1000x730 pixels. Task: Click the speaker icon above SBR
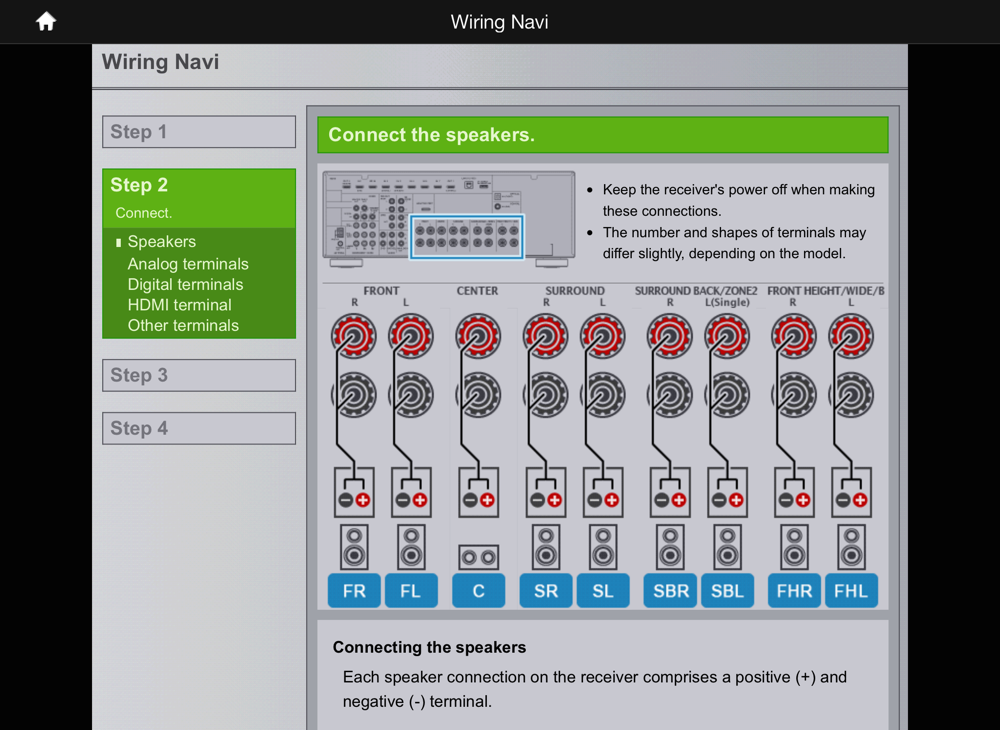pos(670,547)
